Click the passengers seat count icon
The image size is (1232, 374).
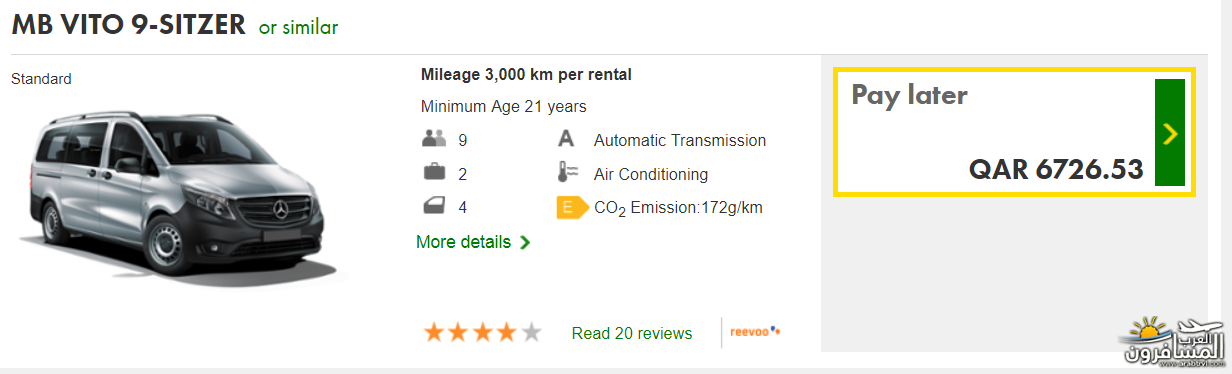pyautogui.click(x=434, y=140)
